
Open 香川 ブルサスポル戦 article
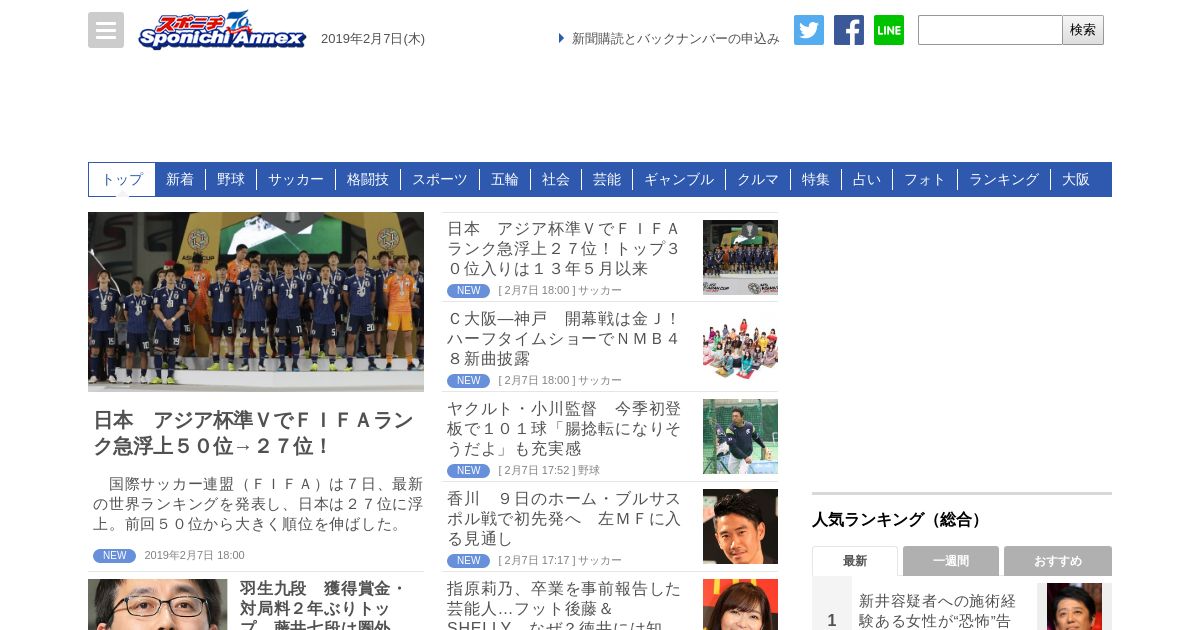[x=564, y=519]
